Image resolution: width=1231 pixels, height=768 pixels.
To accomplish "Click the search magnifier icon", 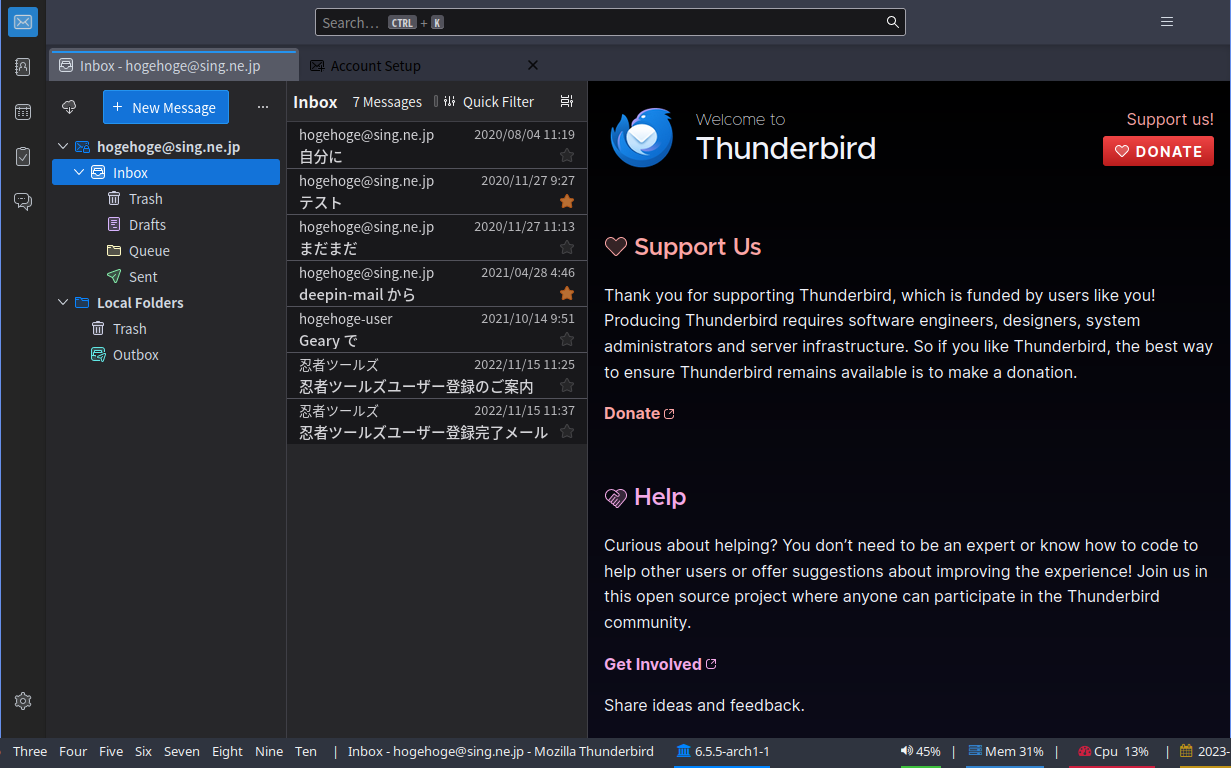I will point(892,22).
